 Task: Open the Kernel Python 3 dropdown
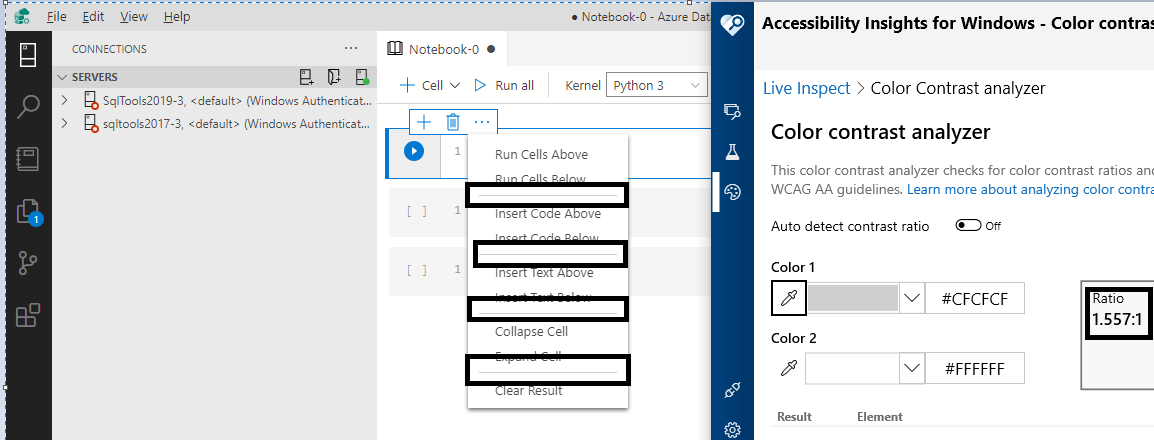pyautogui.click(x=655, y=85)
